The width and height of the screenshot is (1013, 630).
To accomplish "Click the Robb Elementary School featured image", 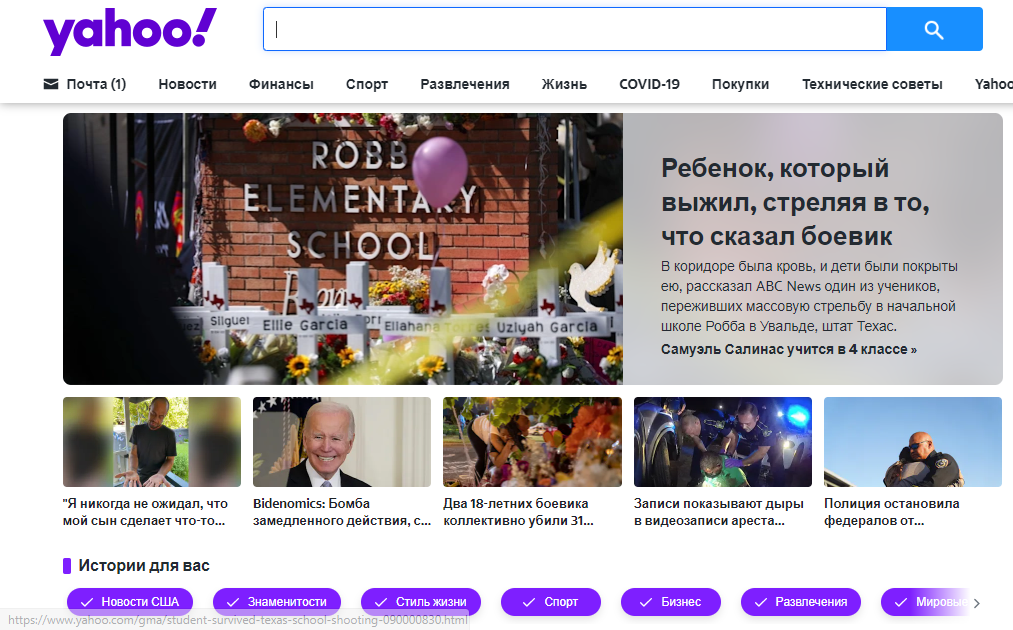I will tap(343, 248).
